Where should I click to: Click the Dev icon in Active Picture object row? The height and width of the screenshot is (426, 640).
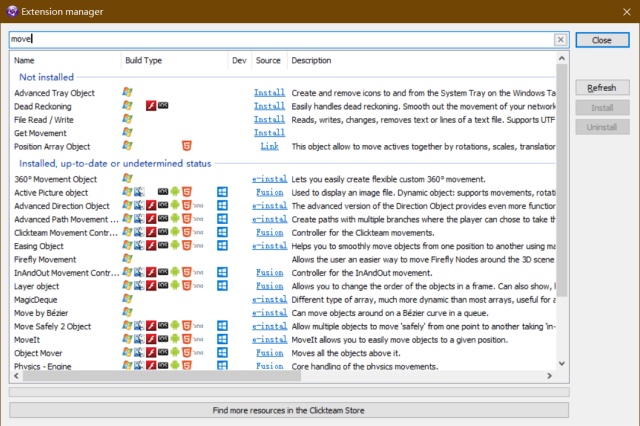coord(222,192)
